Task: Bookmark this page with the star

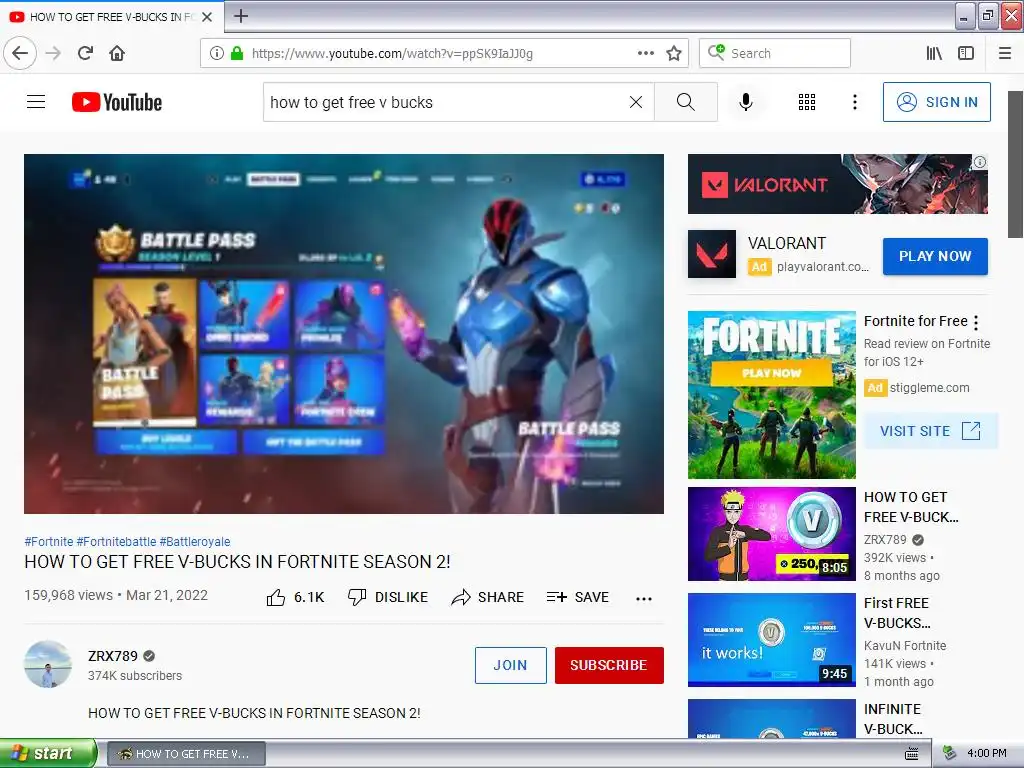Action: (674, 53)
